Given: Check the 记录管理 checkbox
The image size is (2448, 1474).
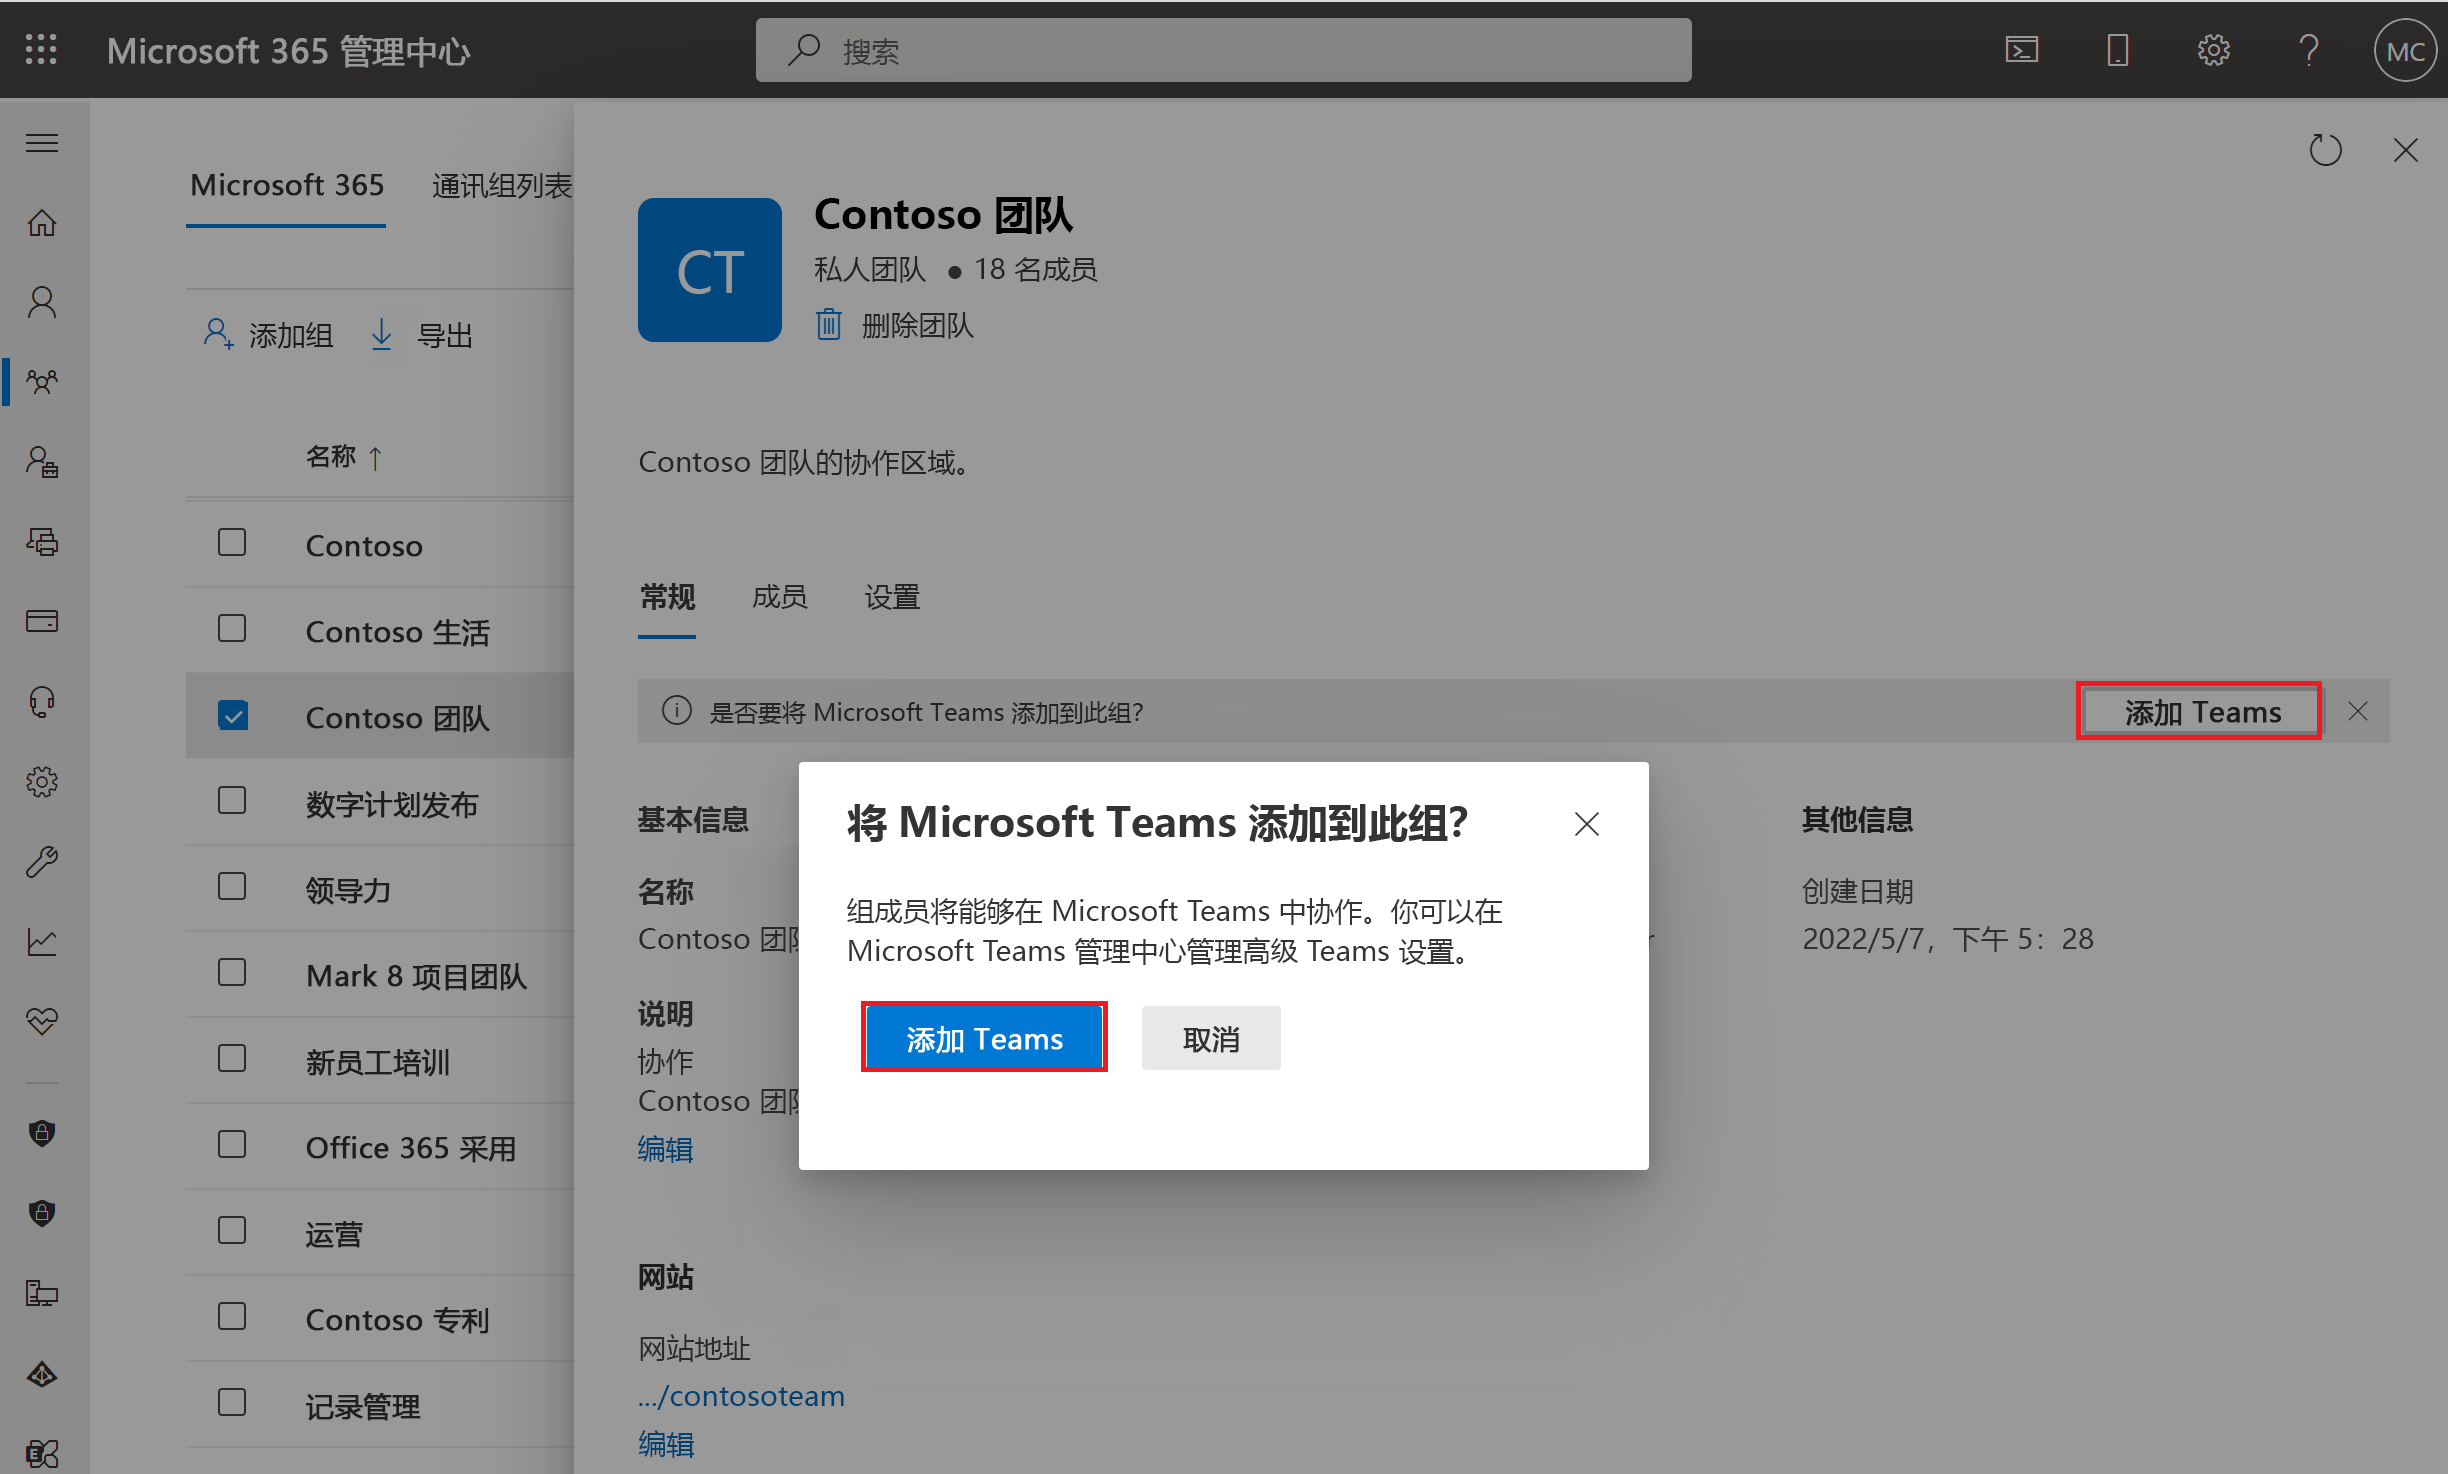Looking at the screenshot, I should click(x=232, y=1403).
